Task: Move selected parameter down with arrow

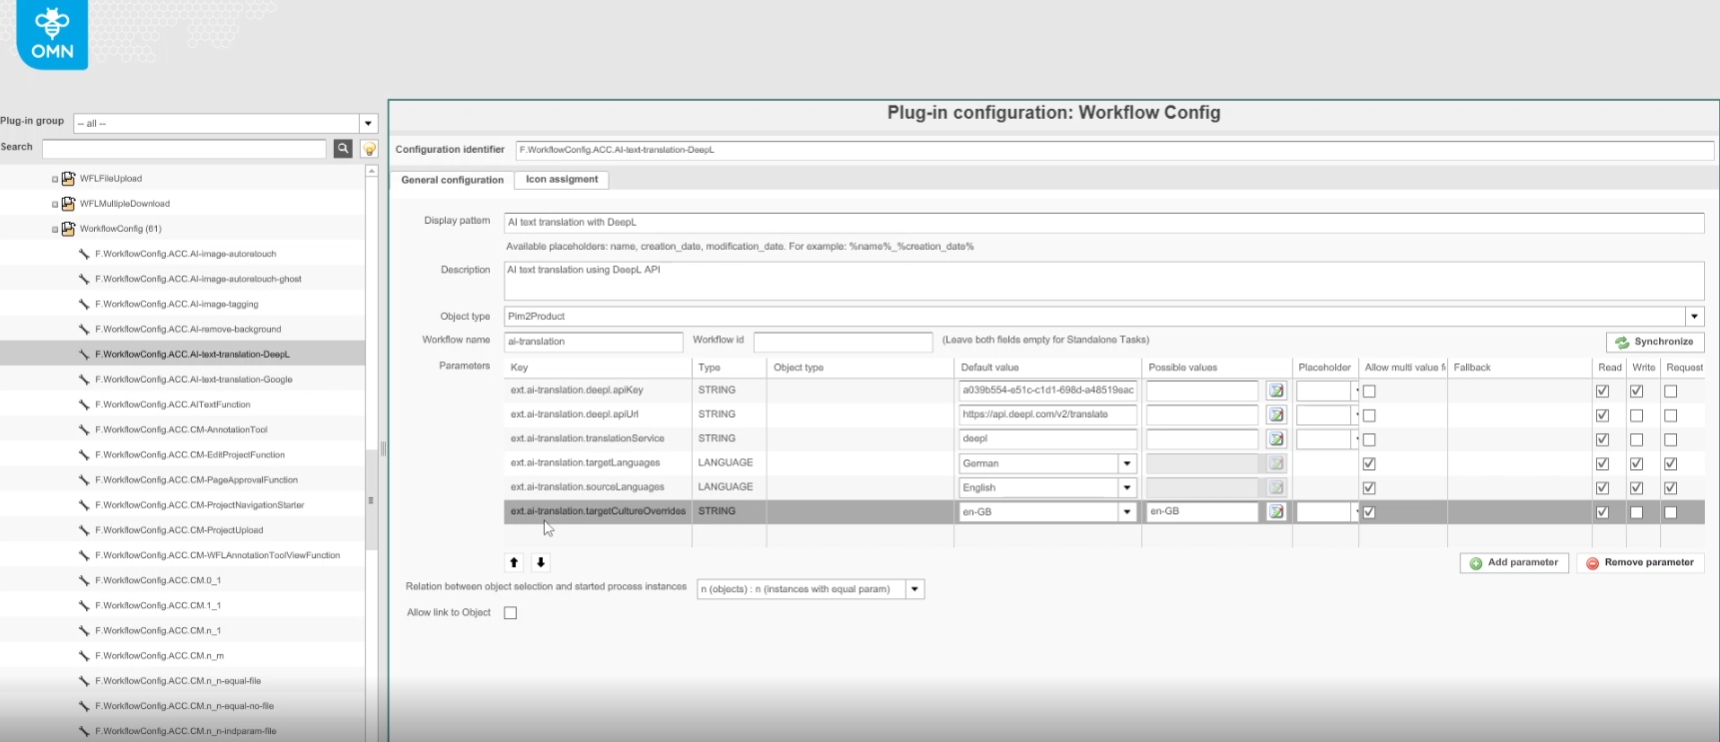Action: pos(541,563)
